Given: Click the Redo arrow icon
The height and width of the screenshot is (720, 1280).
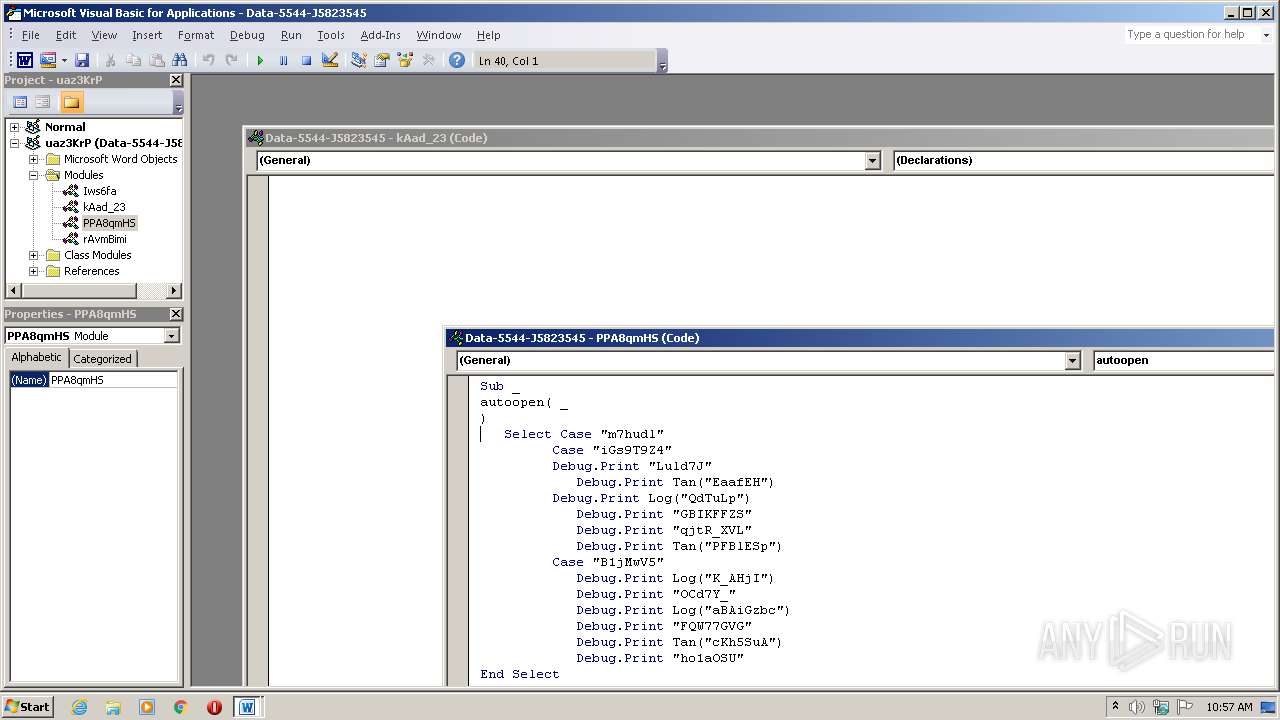Looking at the screenshot, I should coord(232,61).
